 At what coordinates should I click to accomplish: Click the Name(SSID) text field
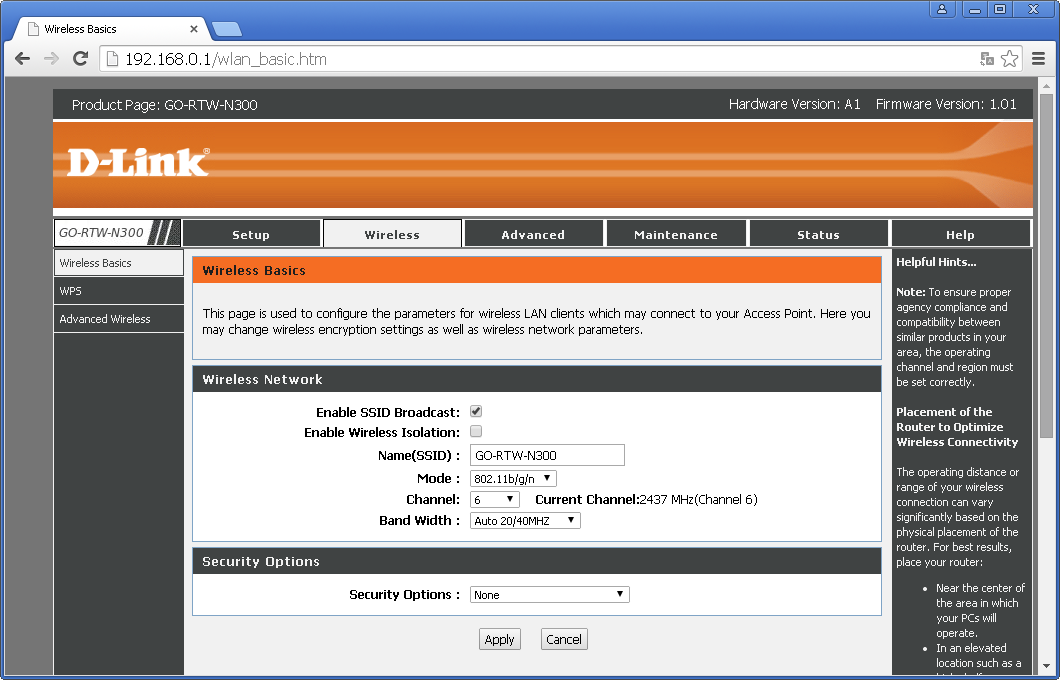[x=547, y=455]
